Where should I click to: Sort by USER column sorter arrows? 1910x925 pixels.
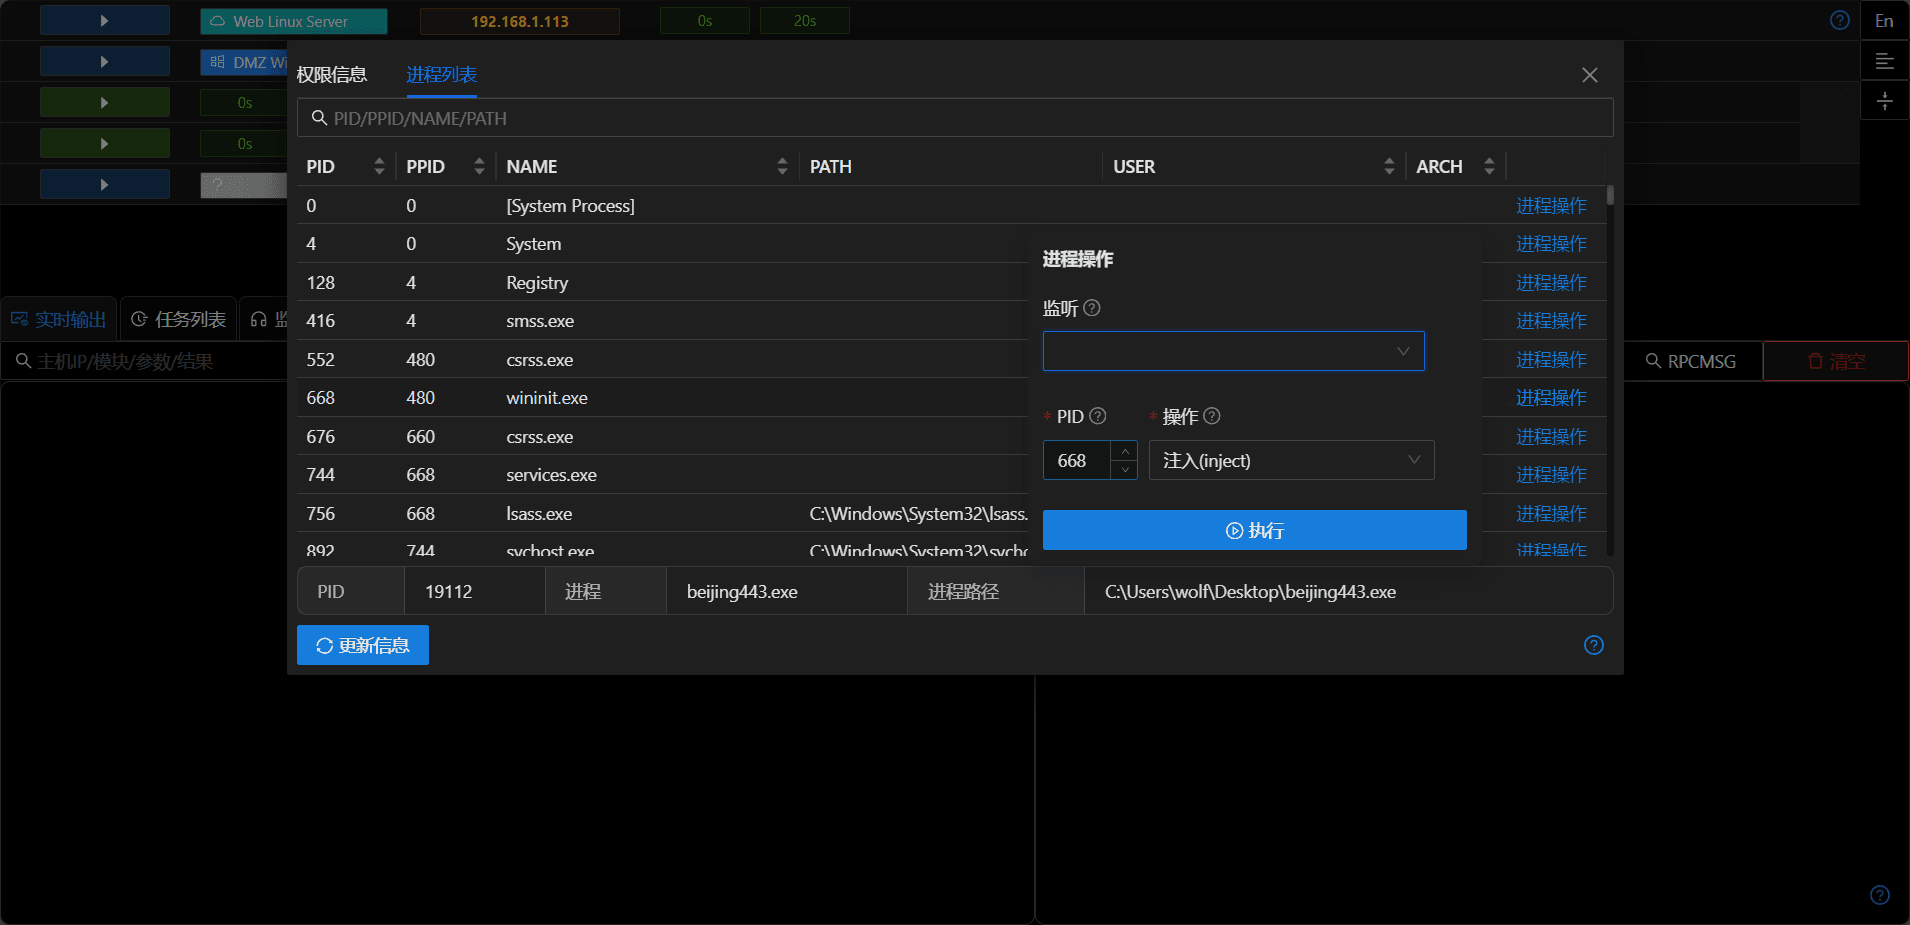pyautogui.click(x=1389, y=166)
